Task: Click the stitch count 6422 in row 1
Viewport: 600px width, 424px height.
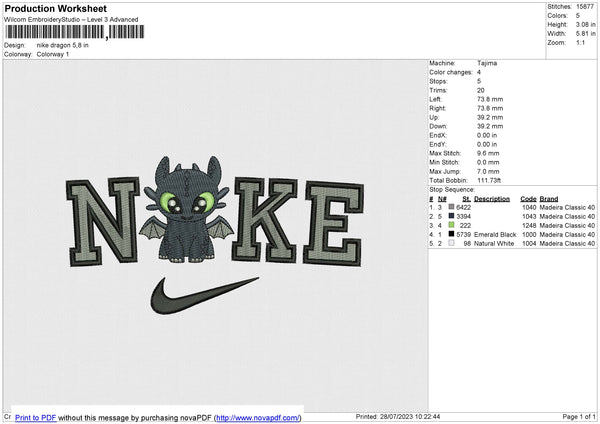Action: [463, 207]
